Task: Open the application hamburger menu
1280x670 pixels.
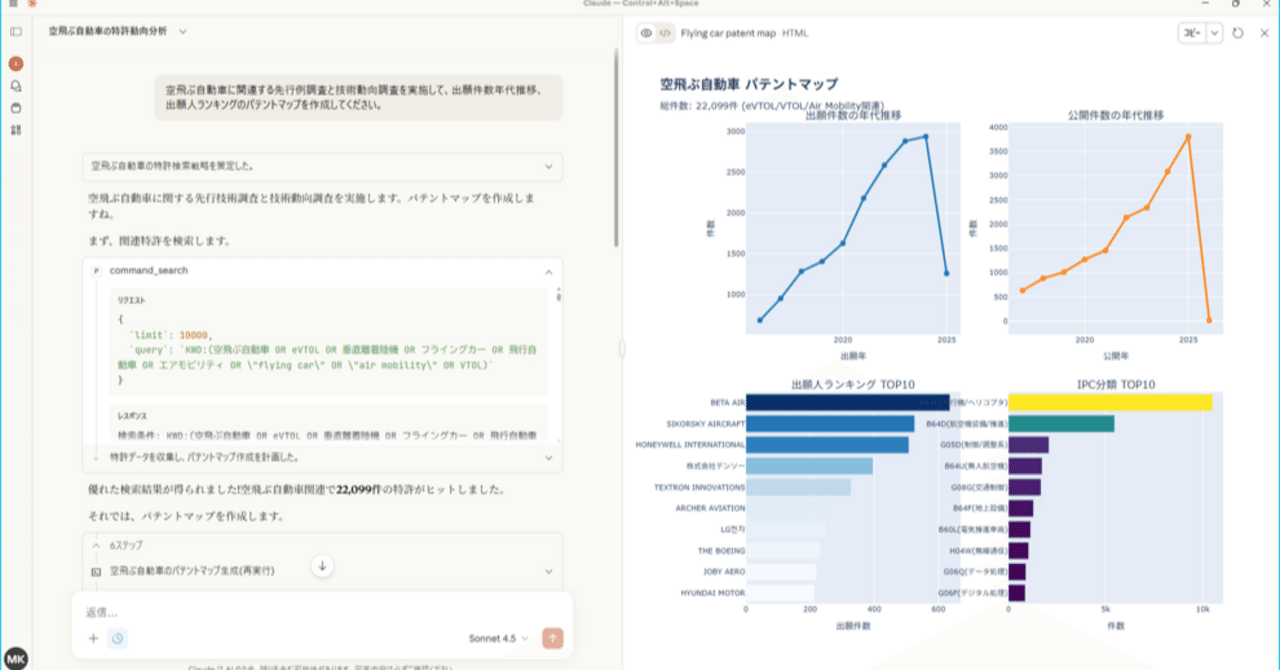Action: (13, 4)
